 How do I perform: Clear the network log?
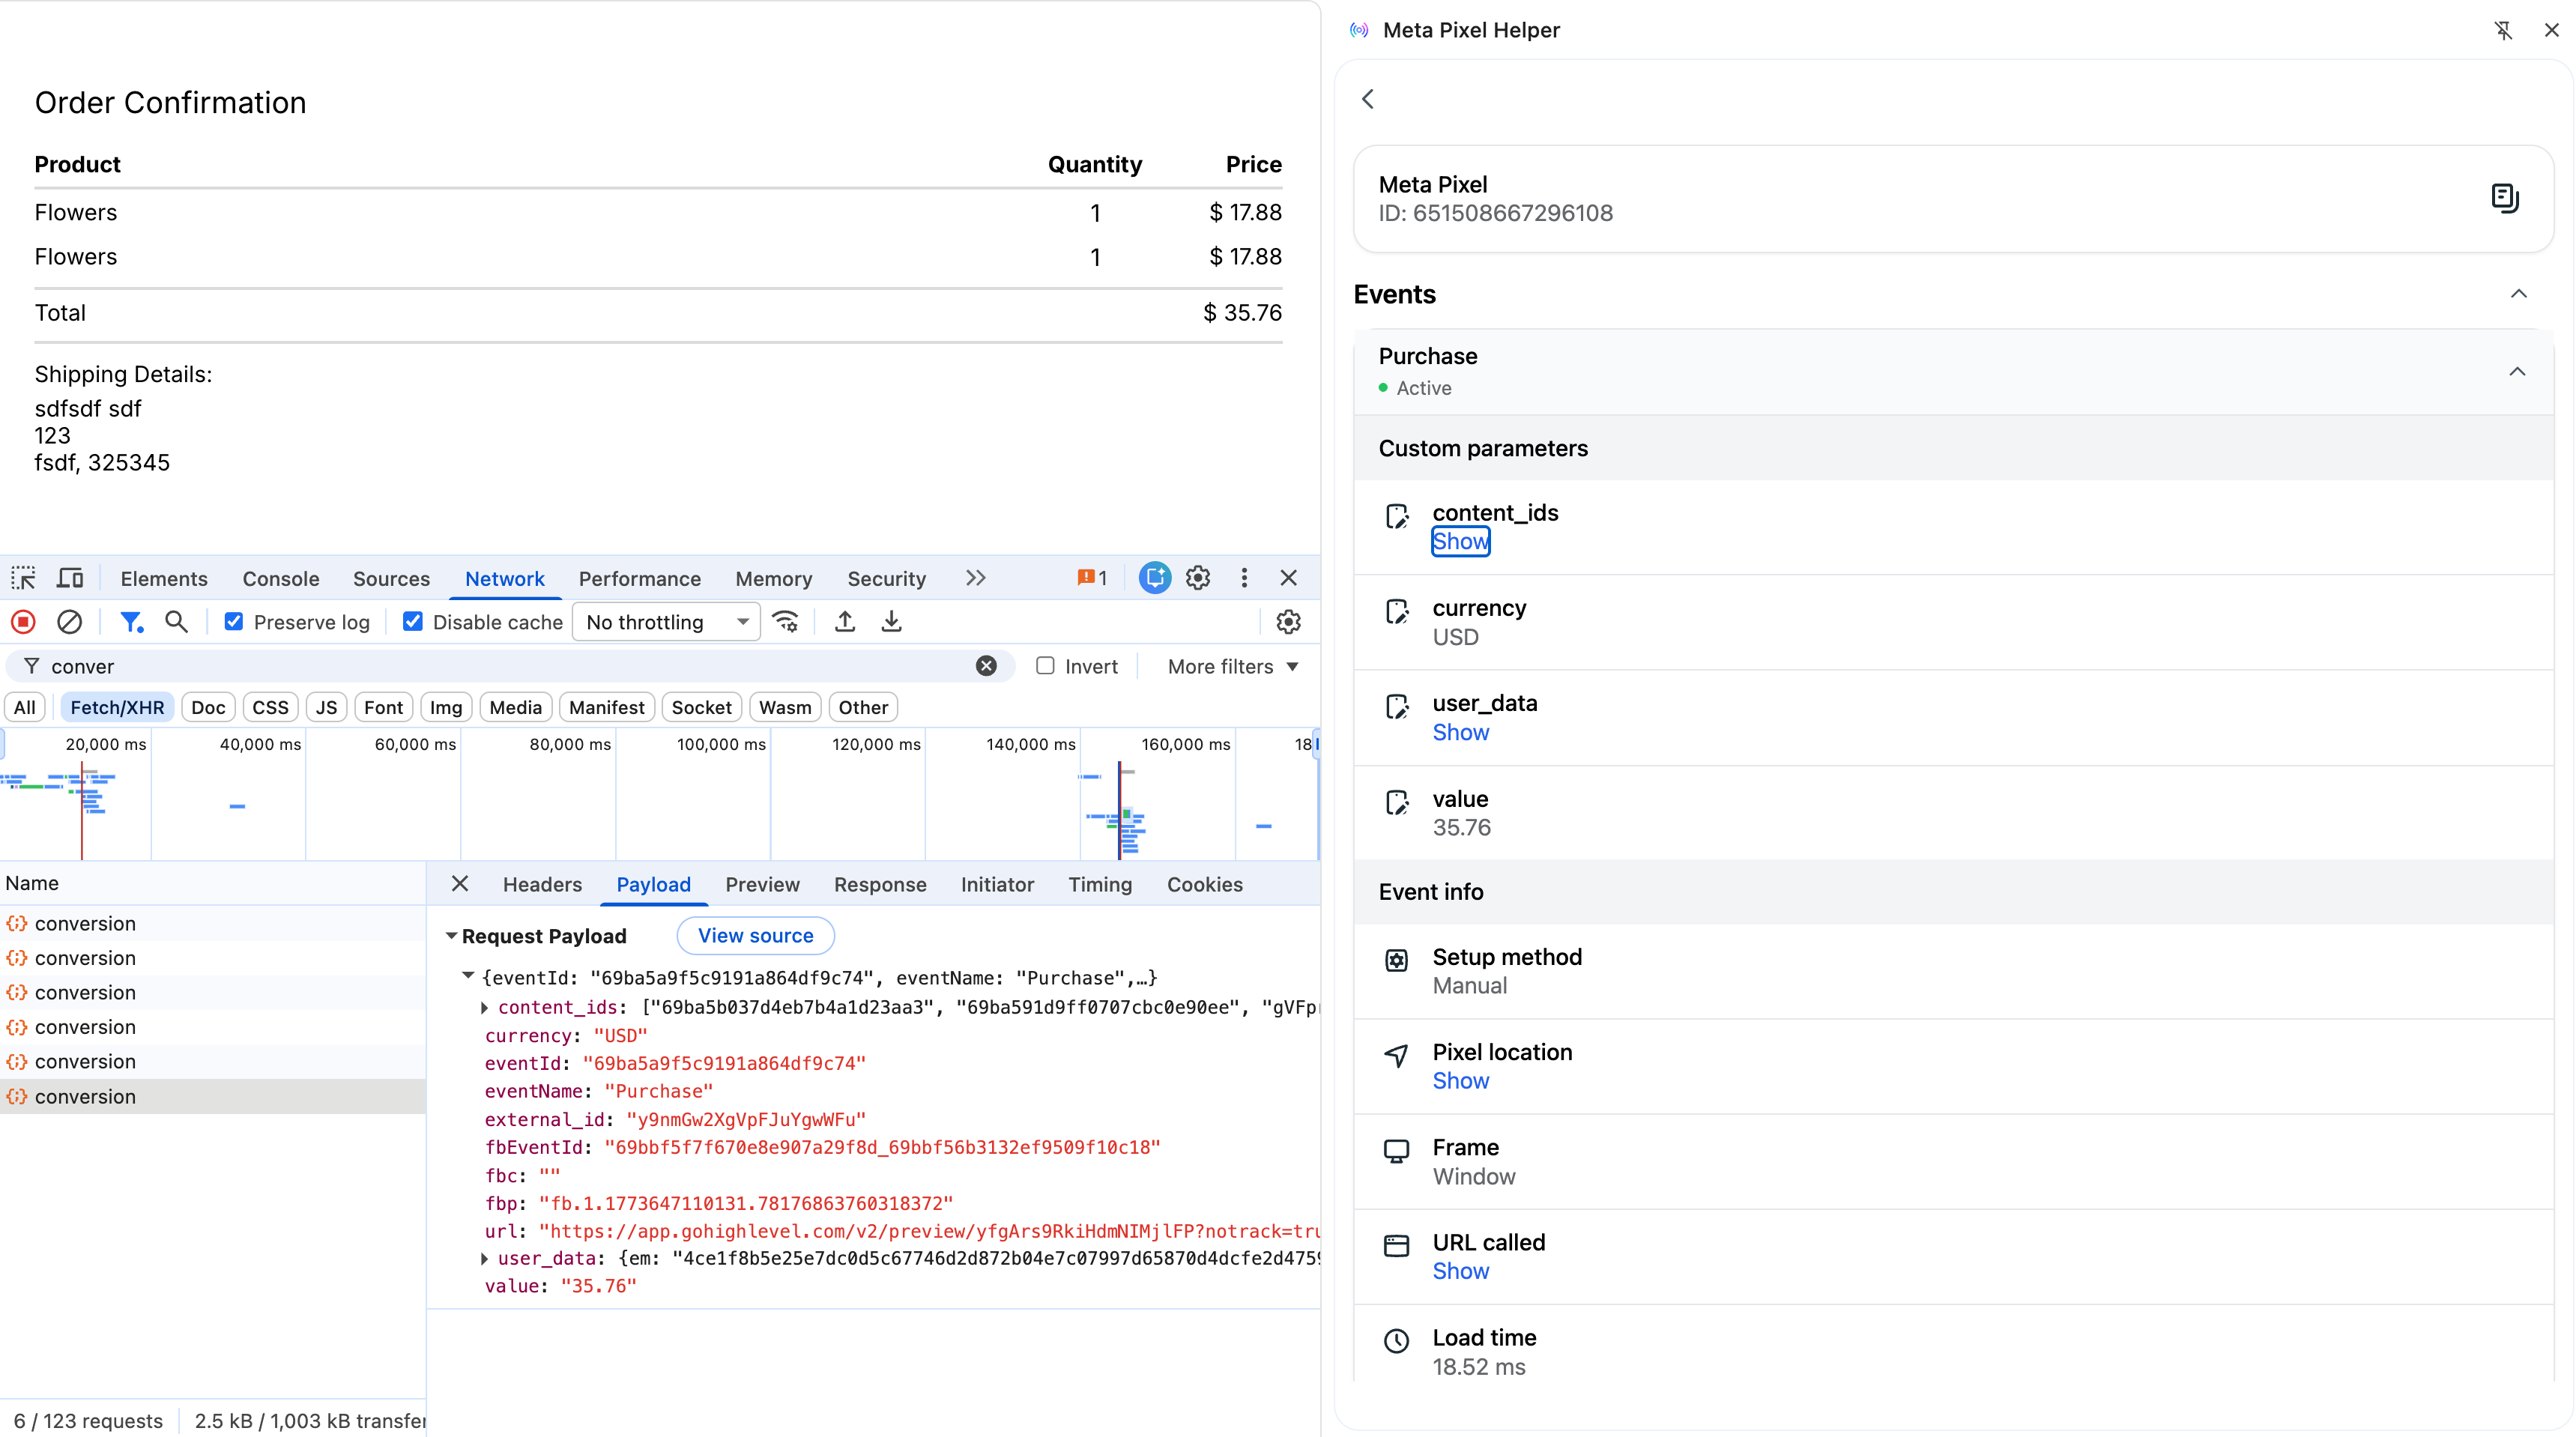click(x=69, y=622)
